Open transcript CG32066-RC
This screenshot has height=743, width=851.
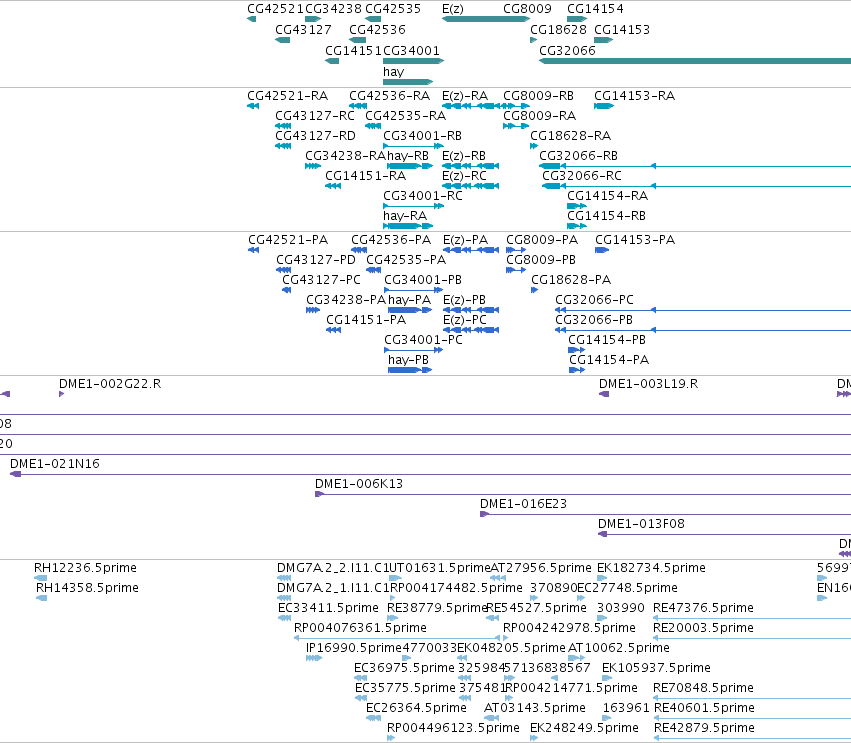[x=582, y=176]
